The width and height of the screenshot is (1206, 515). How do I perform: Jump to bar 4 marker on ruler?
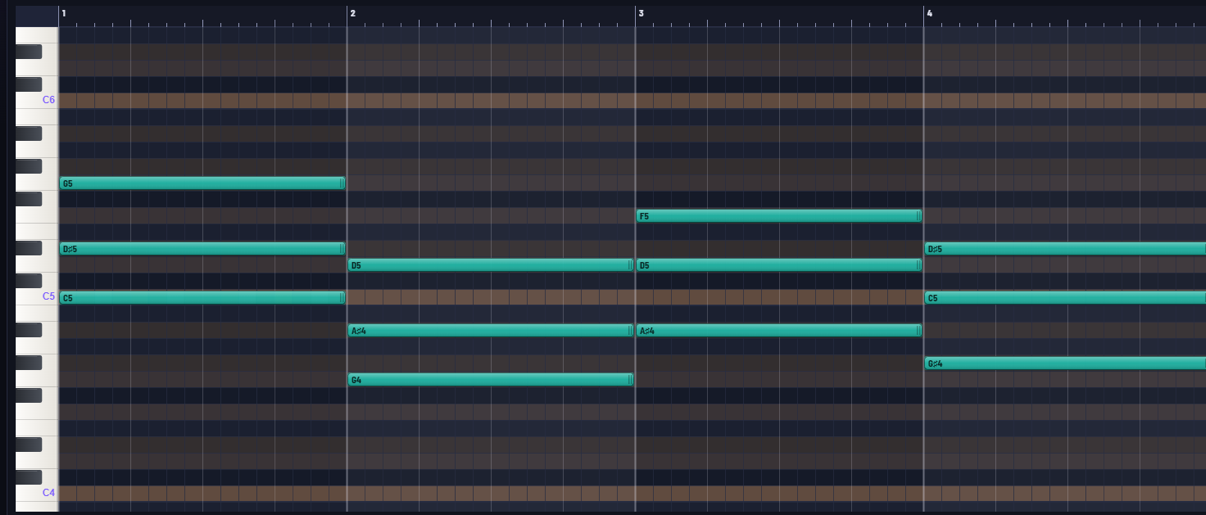click(929, 13)
